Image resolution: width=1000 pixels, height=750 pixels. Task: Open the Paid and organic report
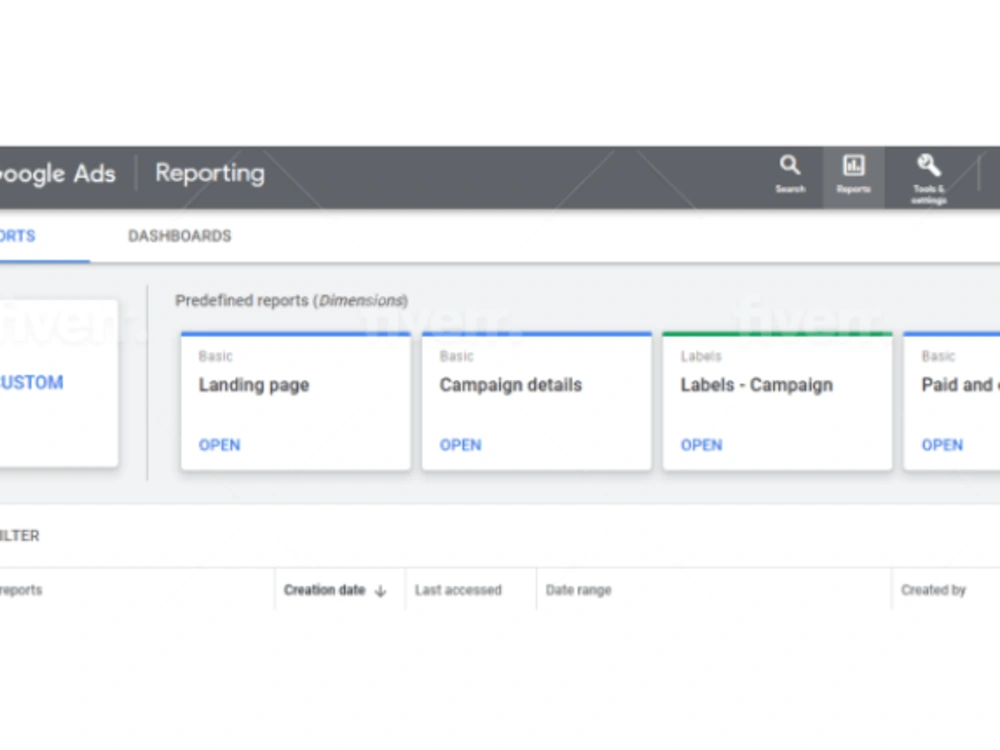click(x=943, y=445)
